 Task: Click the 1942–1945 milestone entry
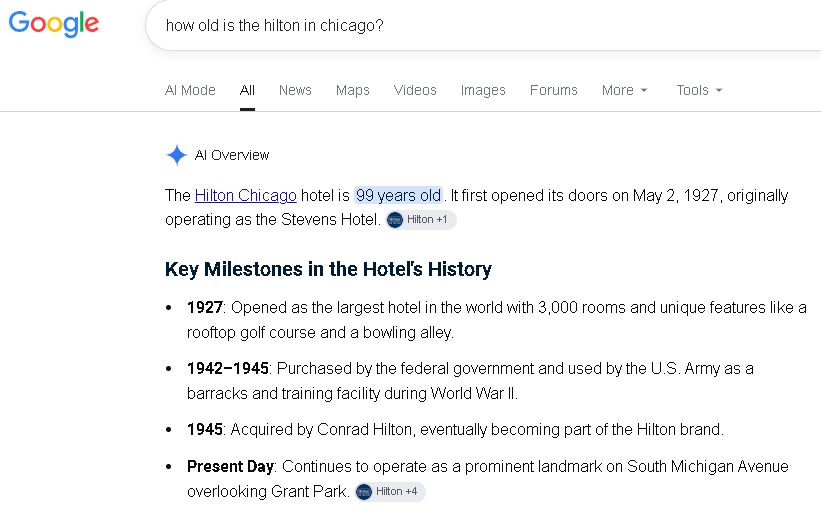pos(470,381)
